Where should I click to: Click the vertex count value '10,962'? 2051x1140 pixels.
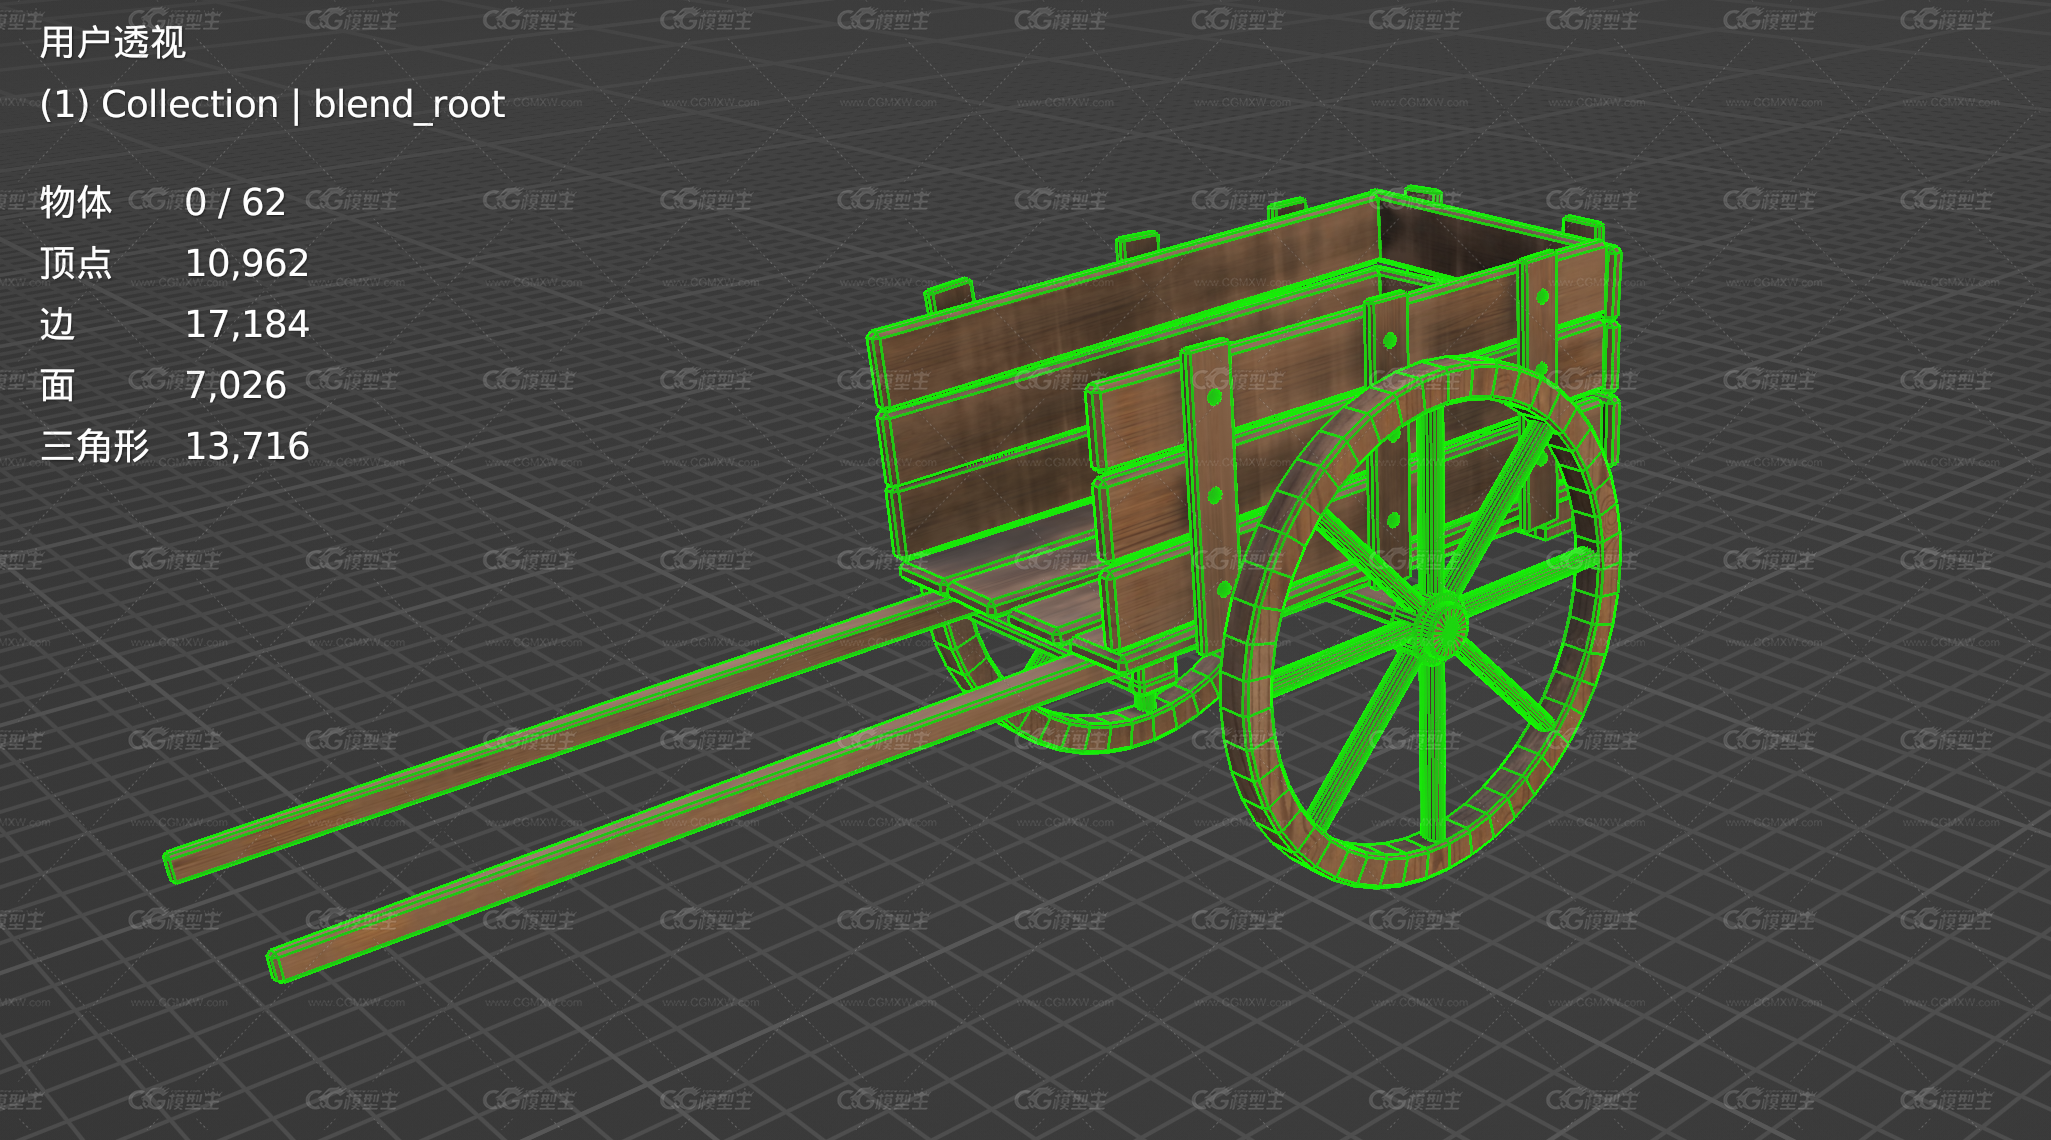point(247,264)
